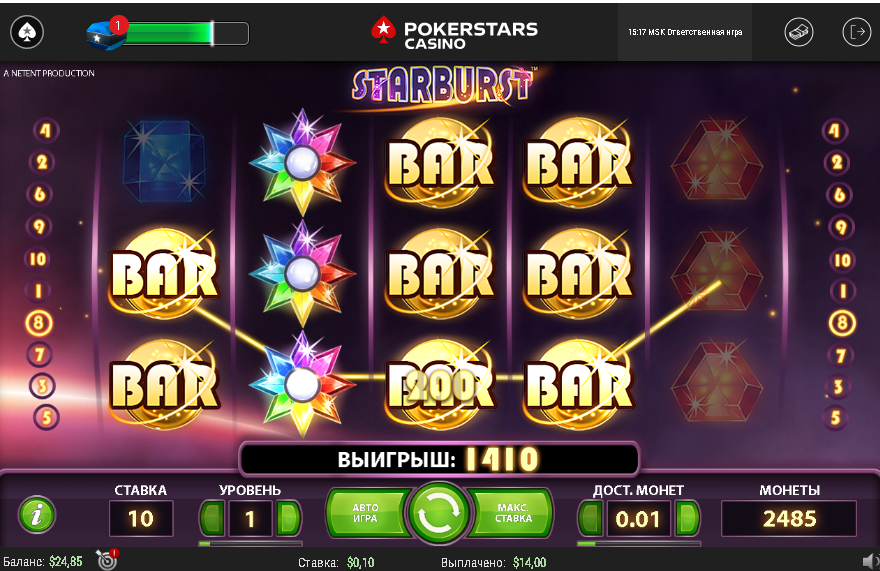This screenshot has height=571, width=880.
Task: Mute sound with the speaker icon
Action: point(869,561)
